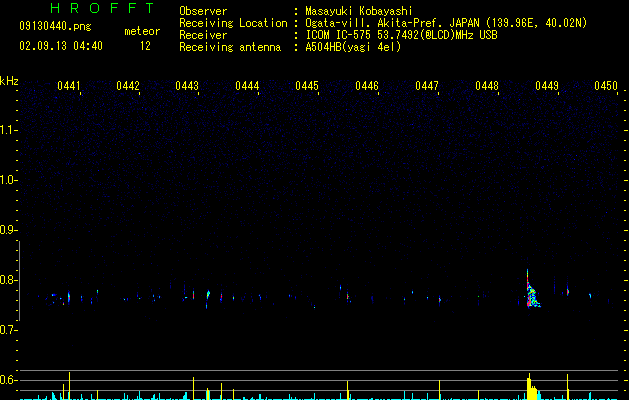Click the 0446 time marker
Viewport: 629px width, 400px height.
point(367,86)
